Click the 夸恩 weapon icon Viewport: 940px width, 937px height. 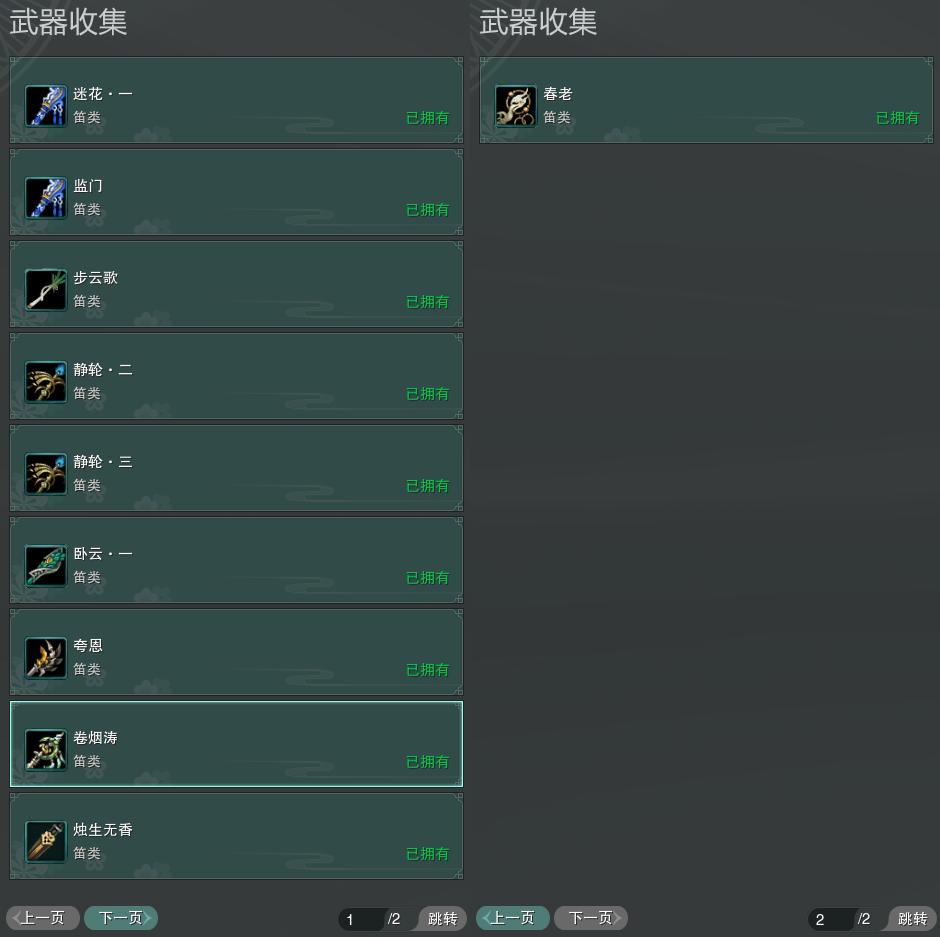[x=46, y=658]
